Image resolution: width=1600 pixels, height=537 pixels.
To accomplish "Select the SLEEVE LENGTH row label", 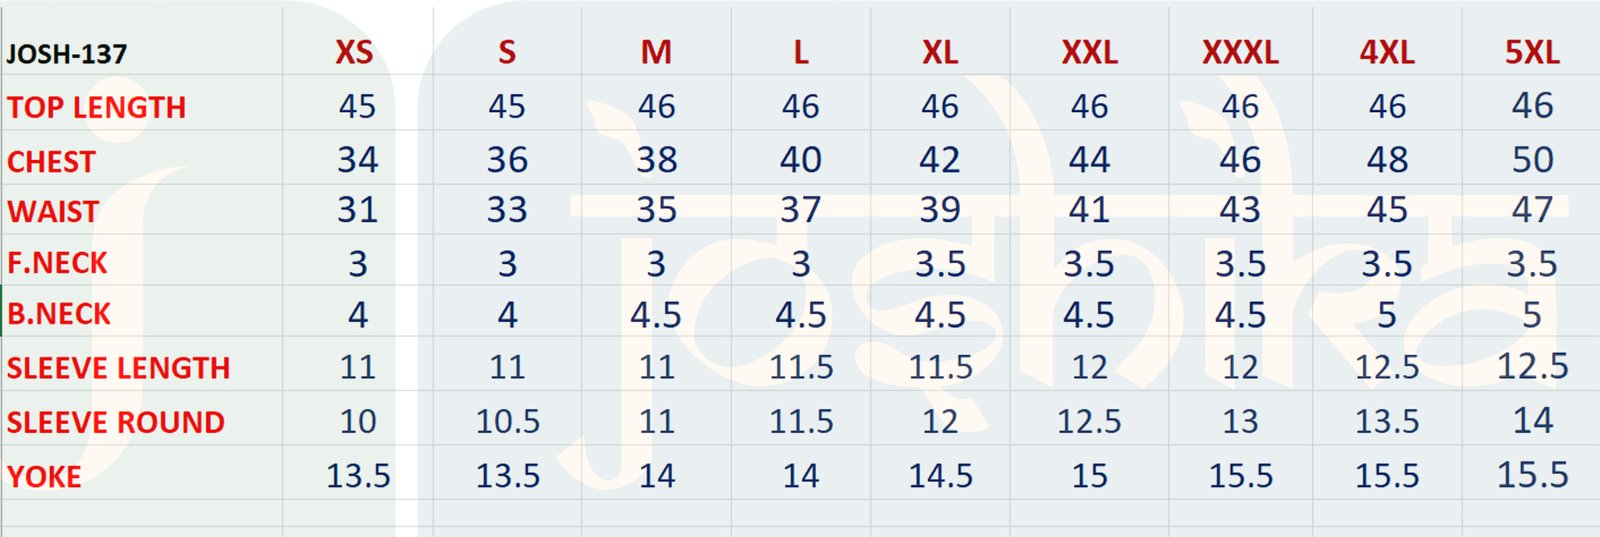I will [118, 368].
